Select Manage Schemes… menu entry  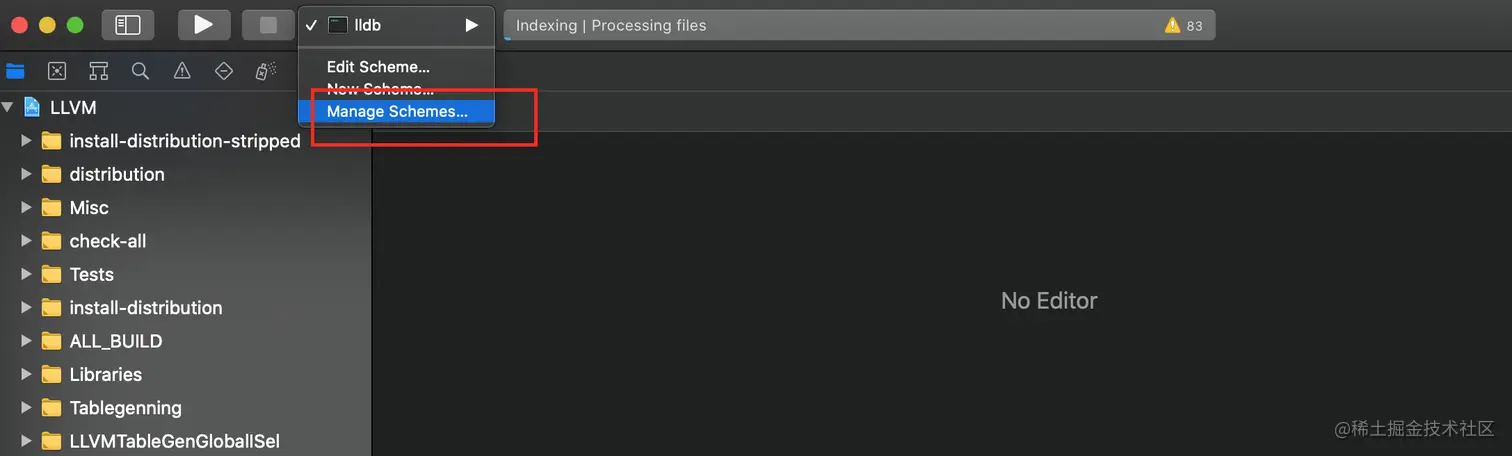coord(396,111)
